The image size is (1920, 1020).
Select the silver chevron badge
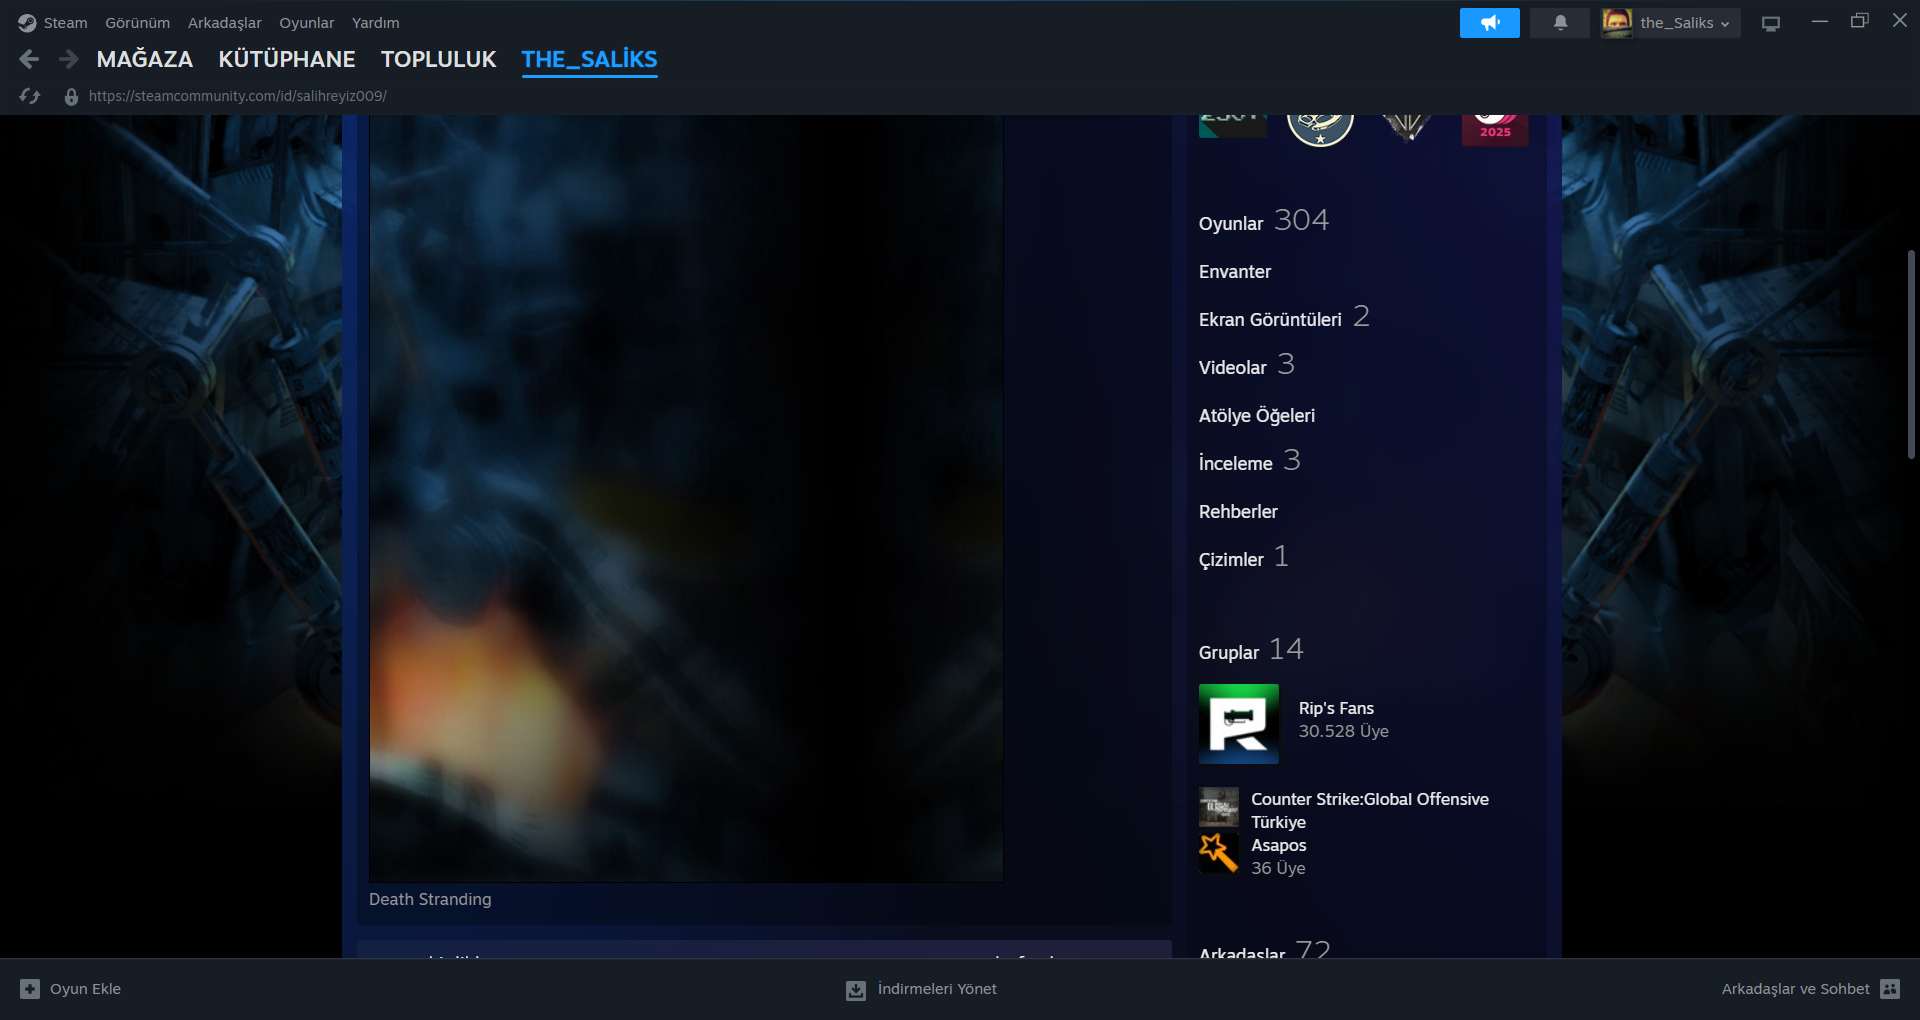pyautogui.click(x=1407, y=128)
